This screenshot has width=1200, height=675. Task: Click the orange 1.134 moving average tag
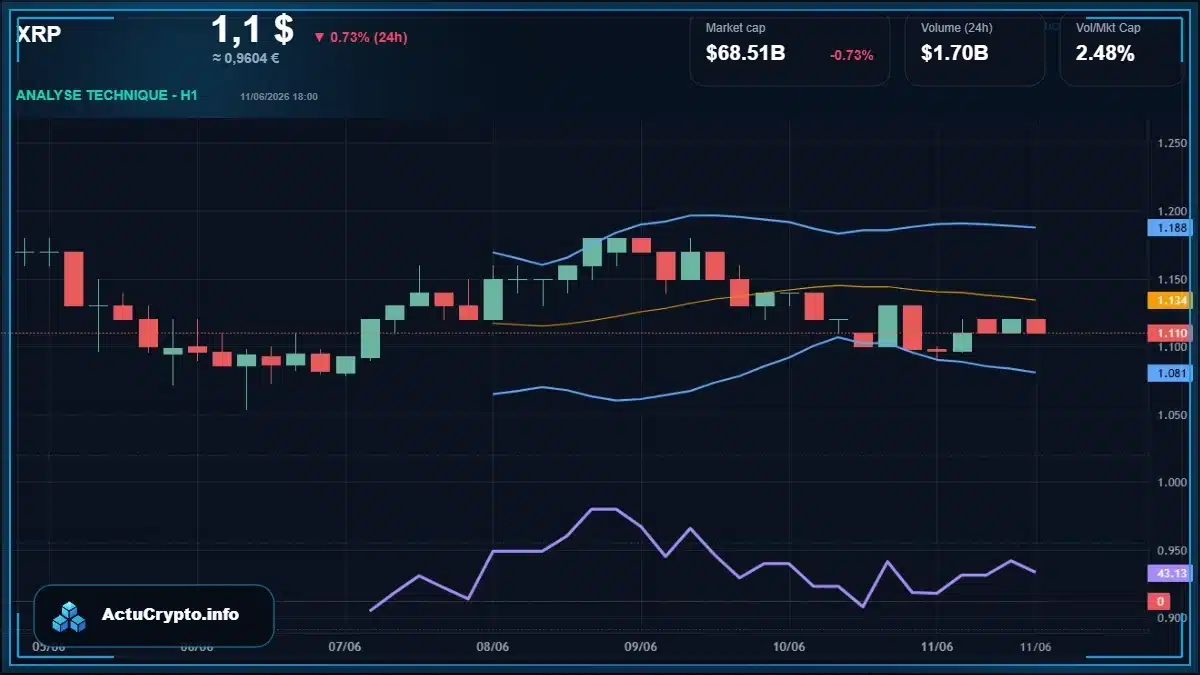(x=1169, y=300)
